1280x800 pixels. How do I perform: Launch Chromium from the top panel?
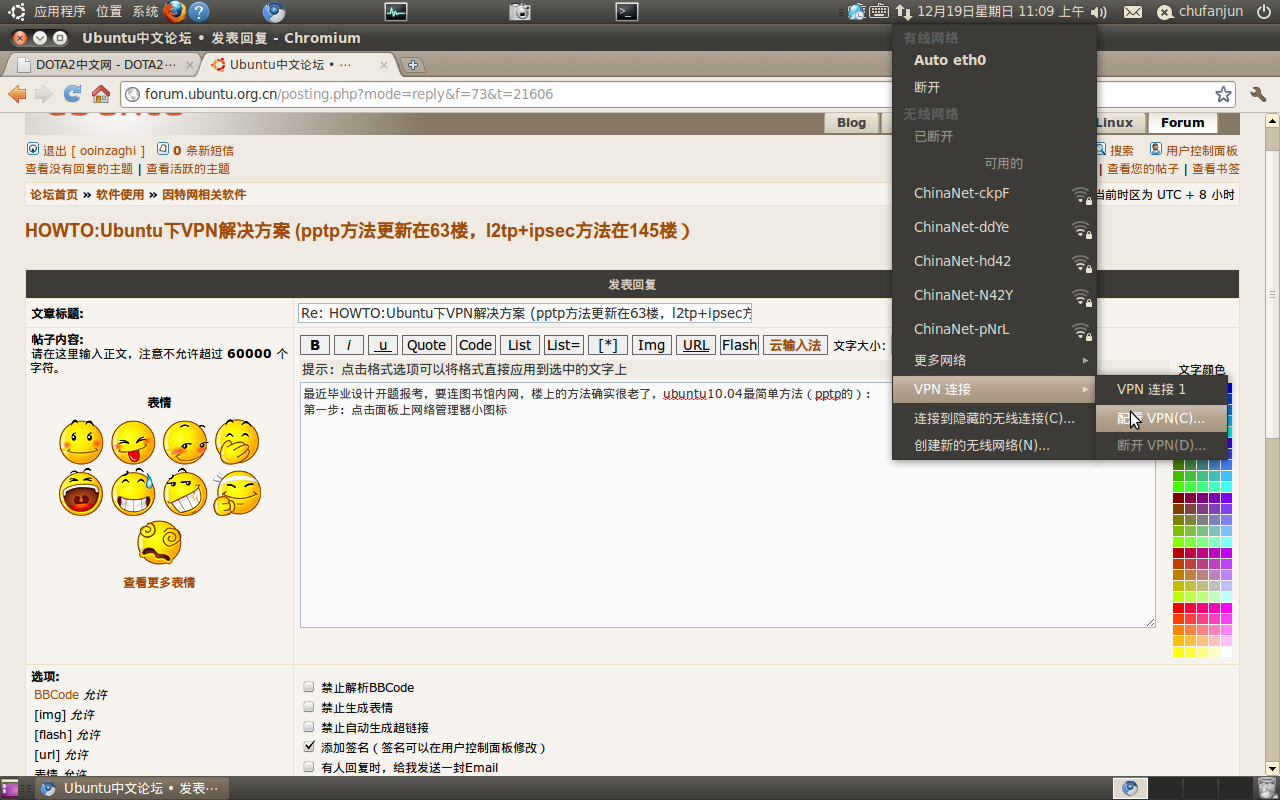273,11
